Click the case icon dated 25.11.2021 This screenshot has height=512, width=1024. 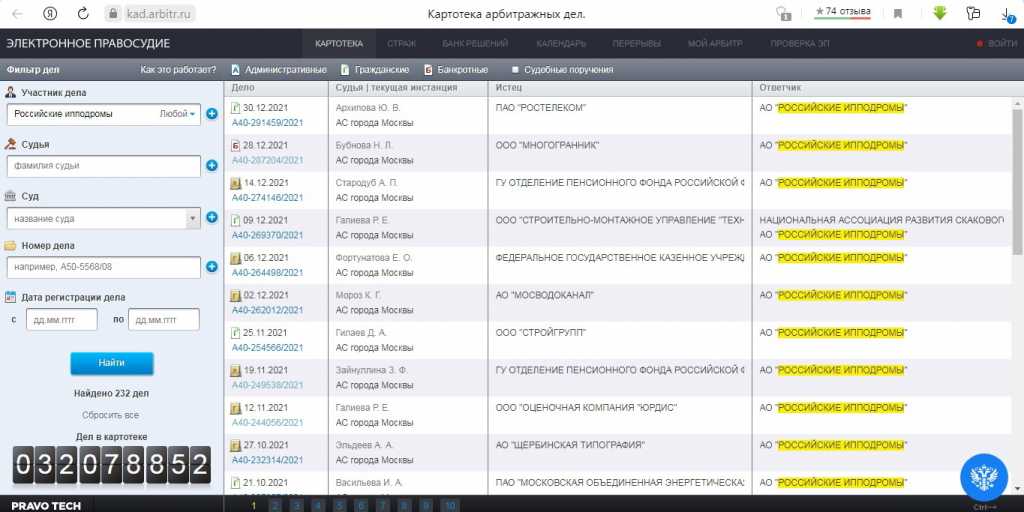236,333
